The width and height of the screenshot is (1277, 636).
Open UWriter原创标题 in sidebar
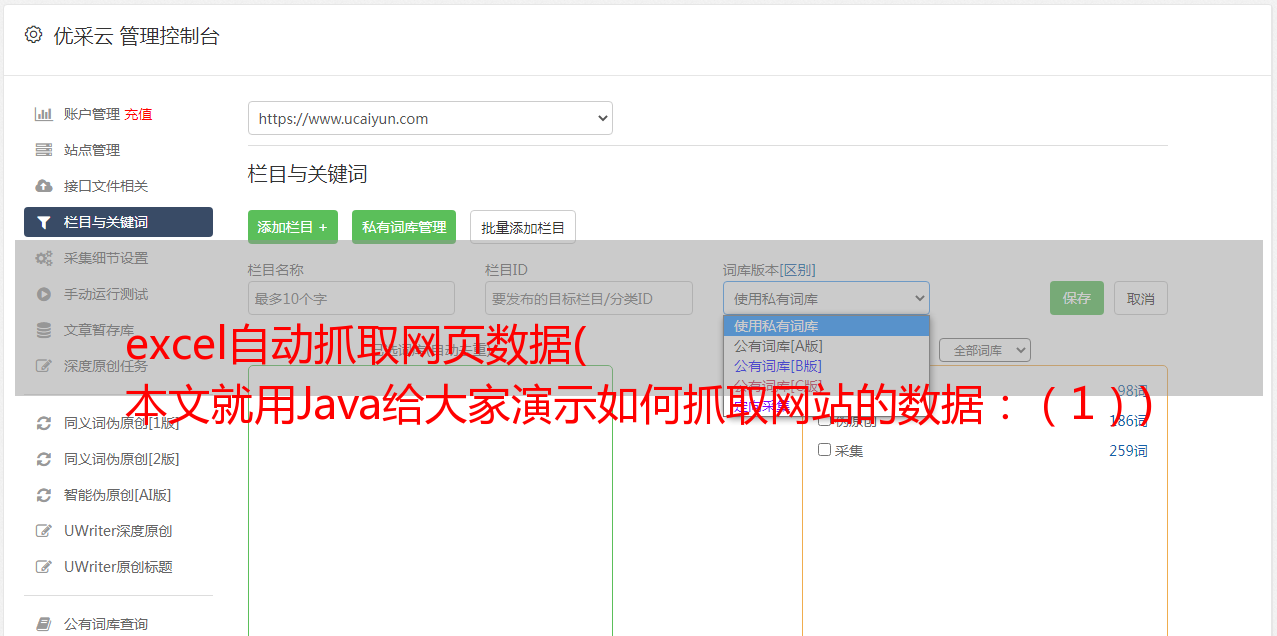118,567
